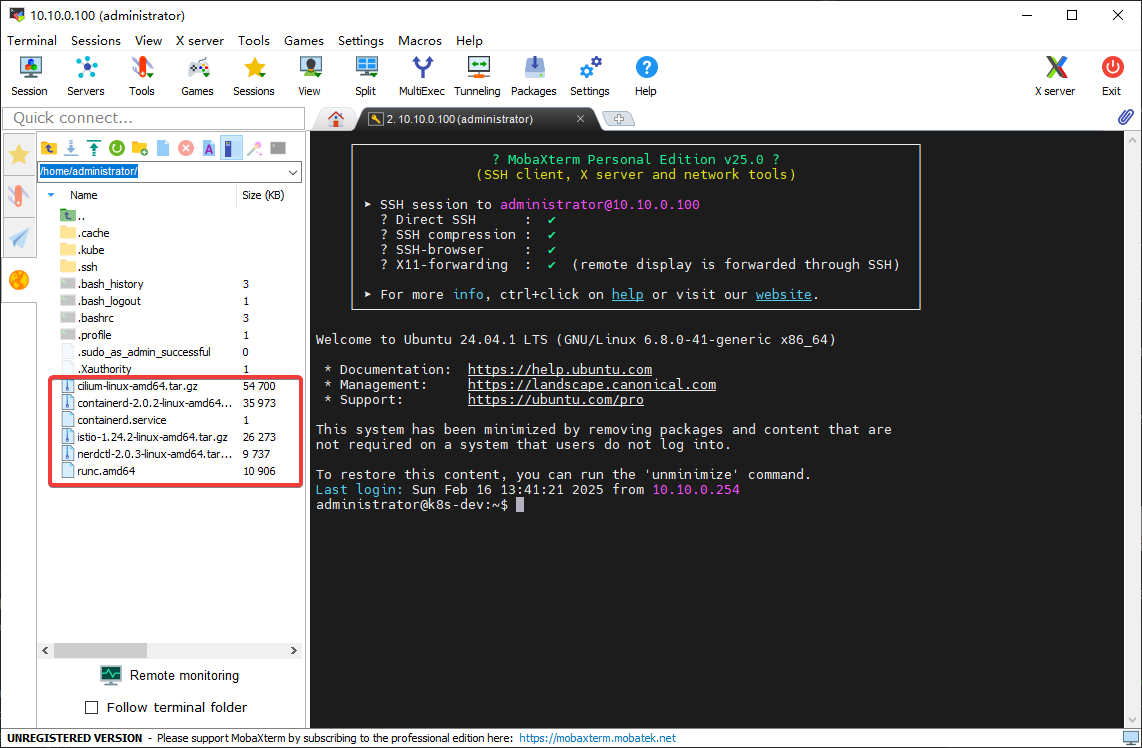Viewport: 1142px width, 748px height.
Task: Open the starred Sessions side tab
Action: point(19,154)
